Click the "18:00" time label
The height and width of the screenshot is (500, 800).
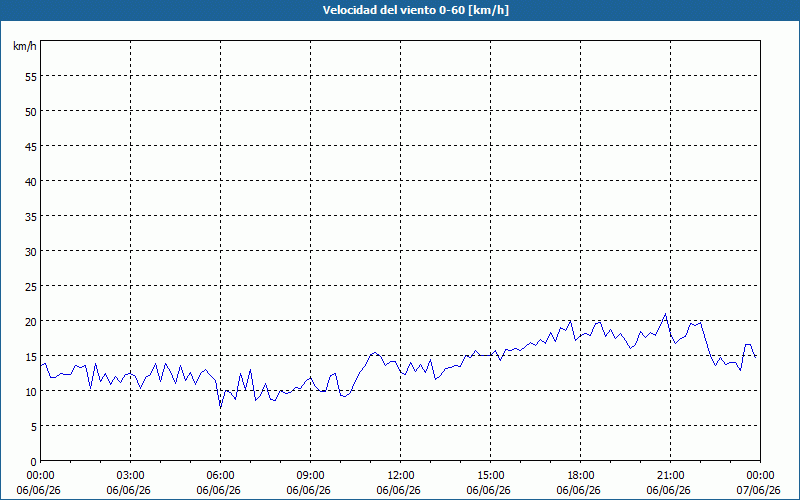pyautogui.click(x=580, y=476)
